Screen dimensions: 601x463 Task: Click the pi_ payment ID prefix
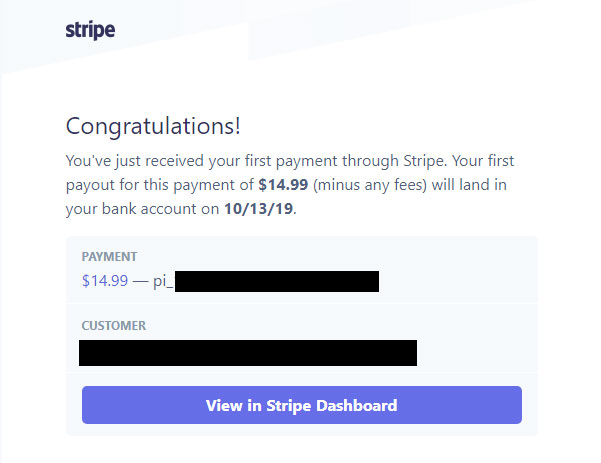(x=163, y=281)
